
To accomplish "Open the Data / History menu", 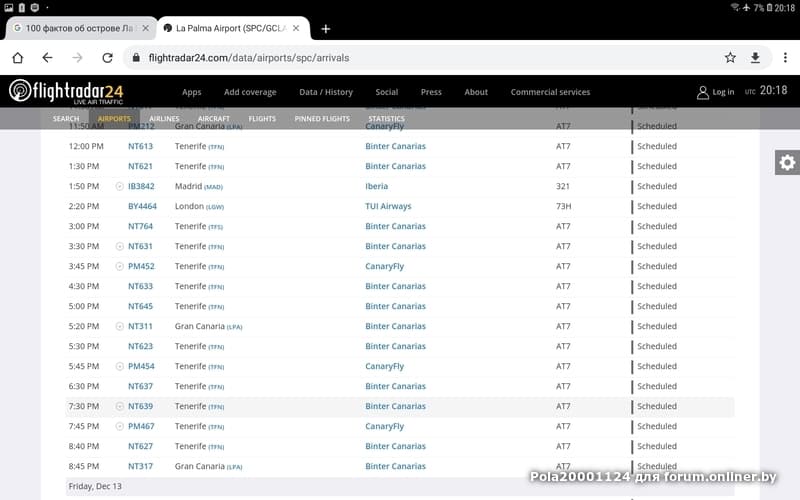I will click(326, 92).
